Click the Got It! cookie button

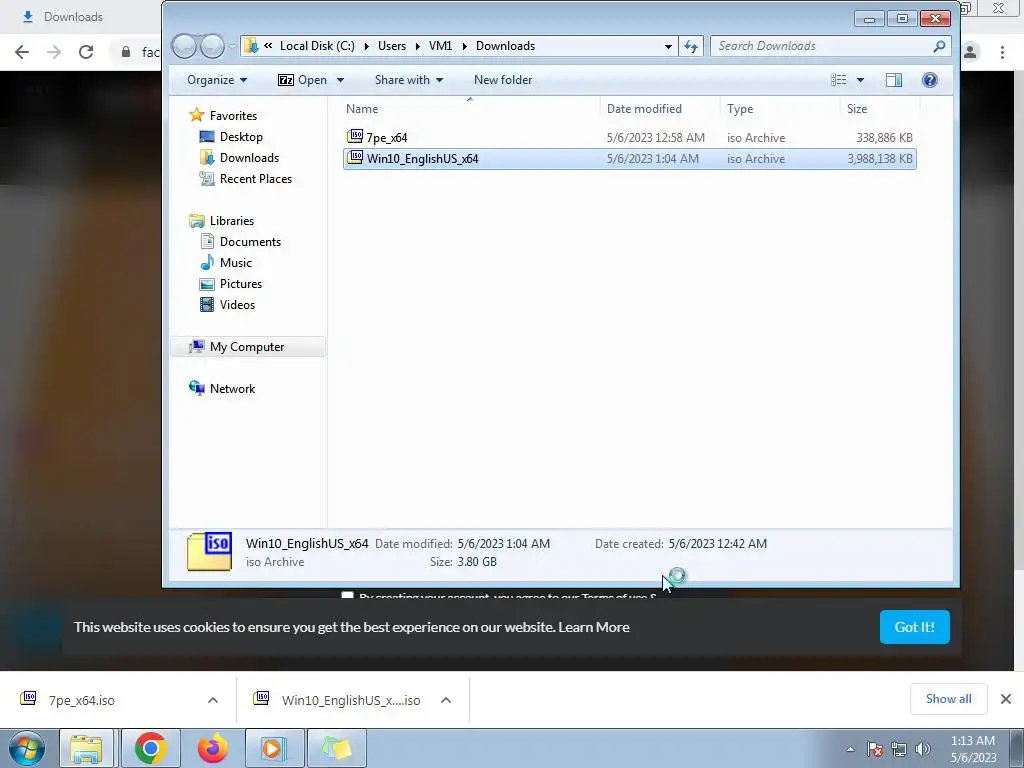[914, 627]
